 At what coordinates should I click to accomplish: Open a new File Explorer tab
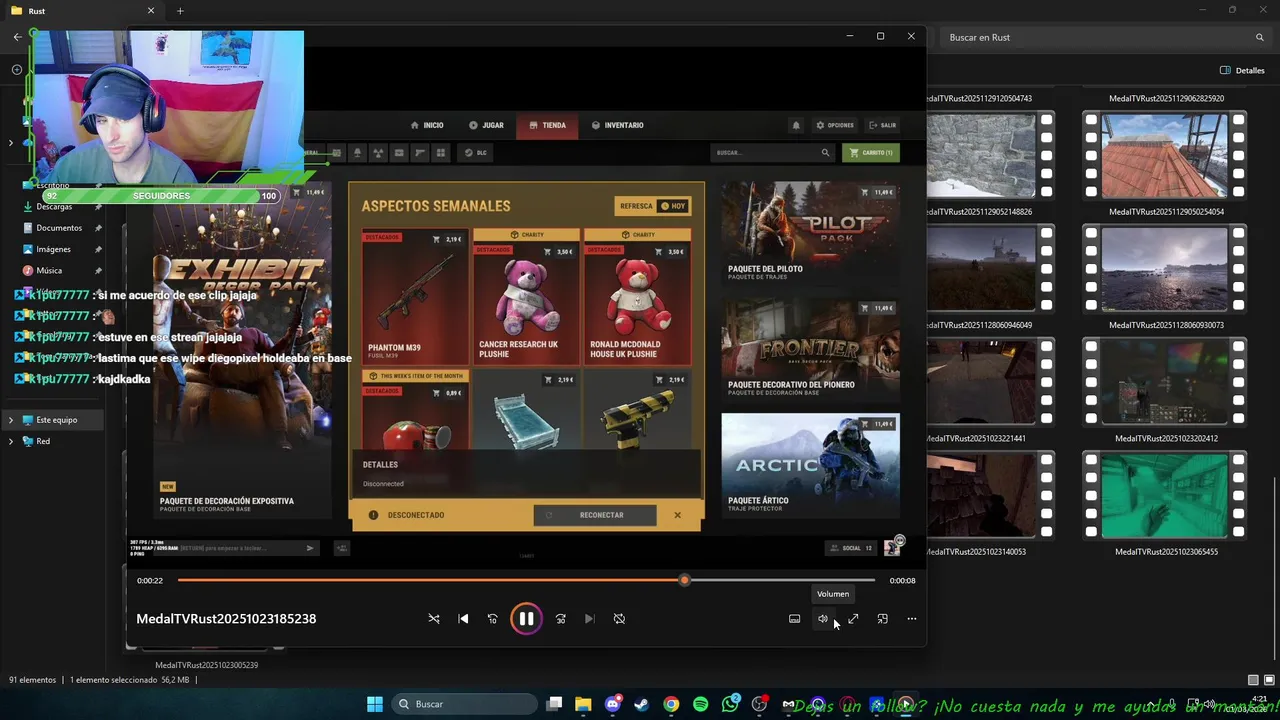coord(180,11)
